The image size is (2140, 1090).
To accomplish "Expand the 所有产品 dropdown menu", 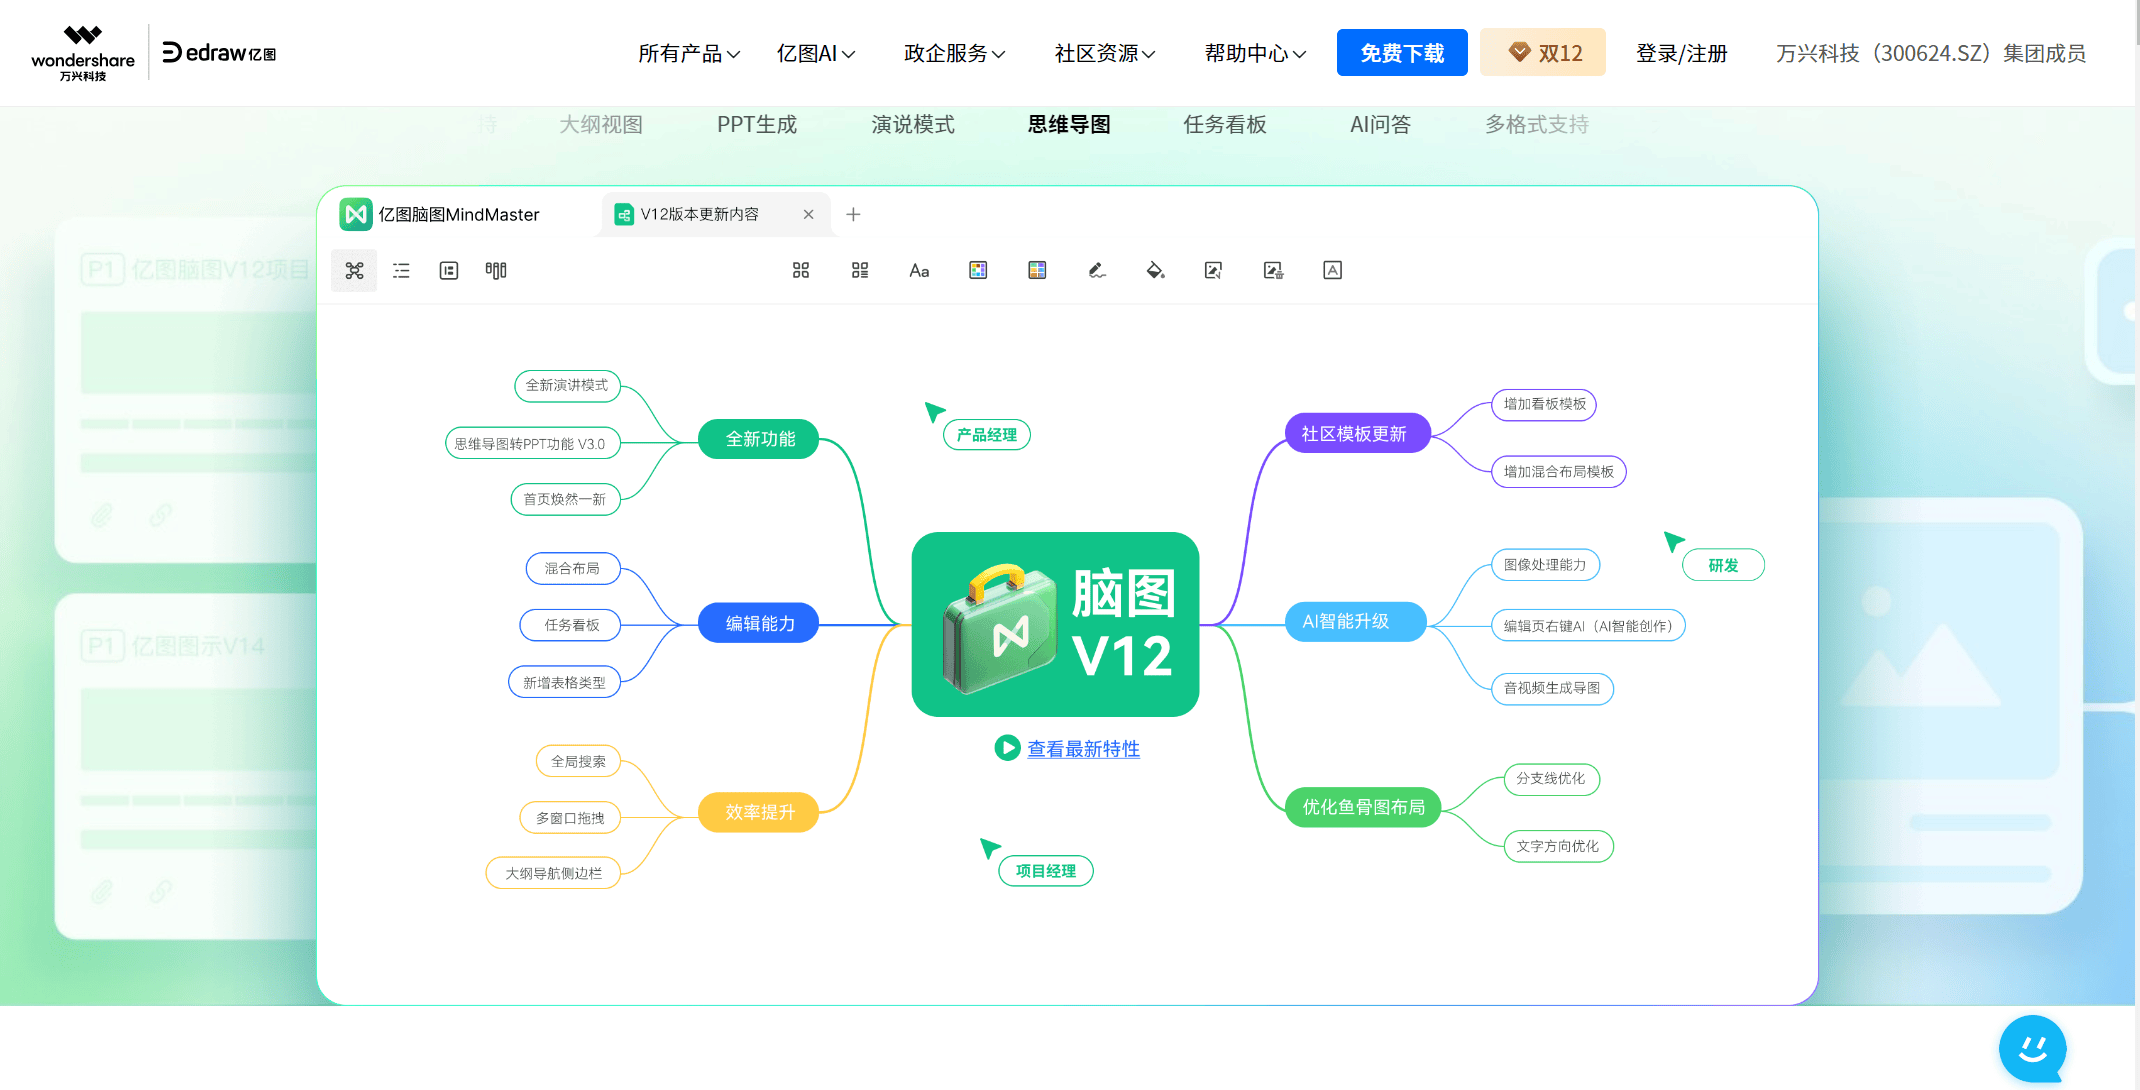I will click(689, 53).
